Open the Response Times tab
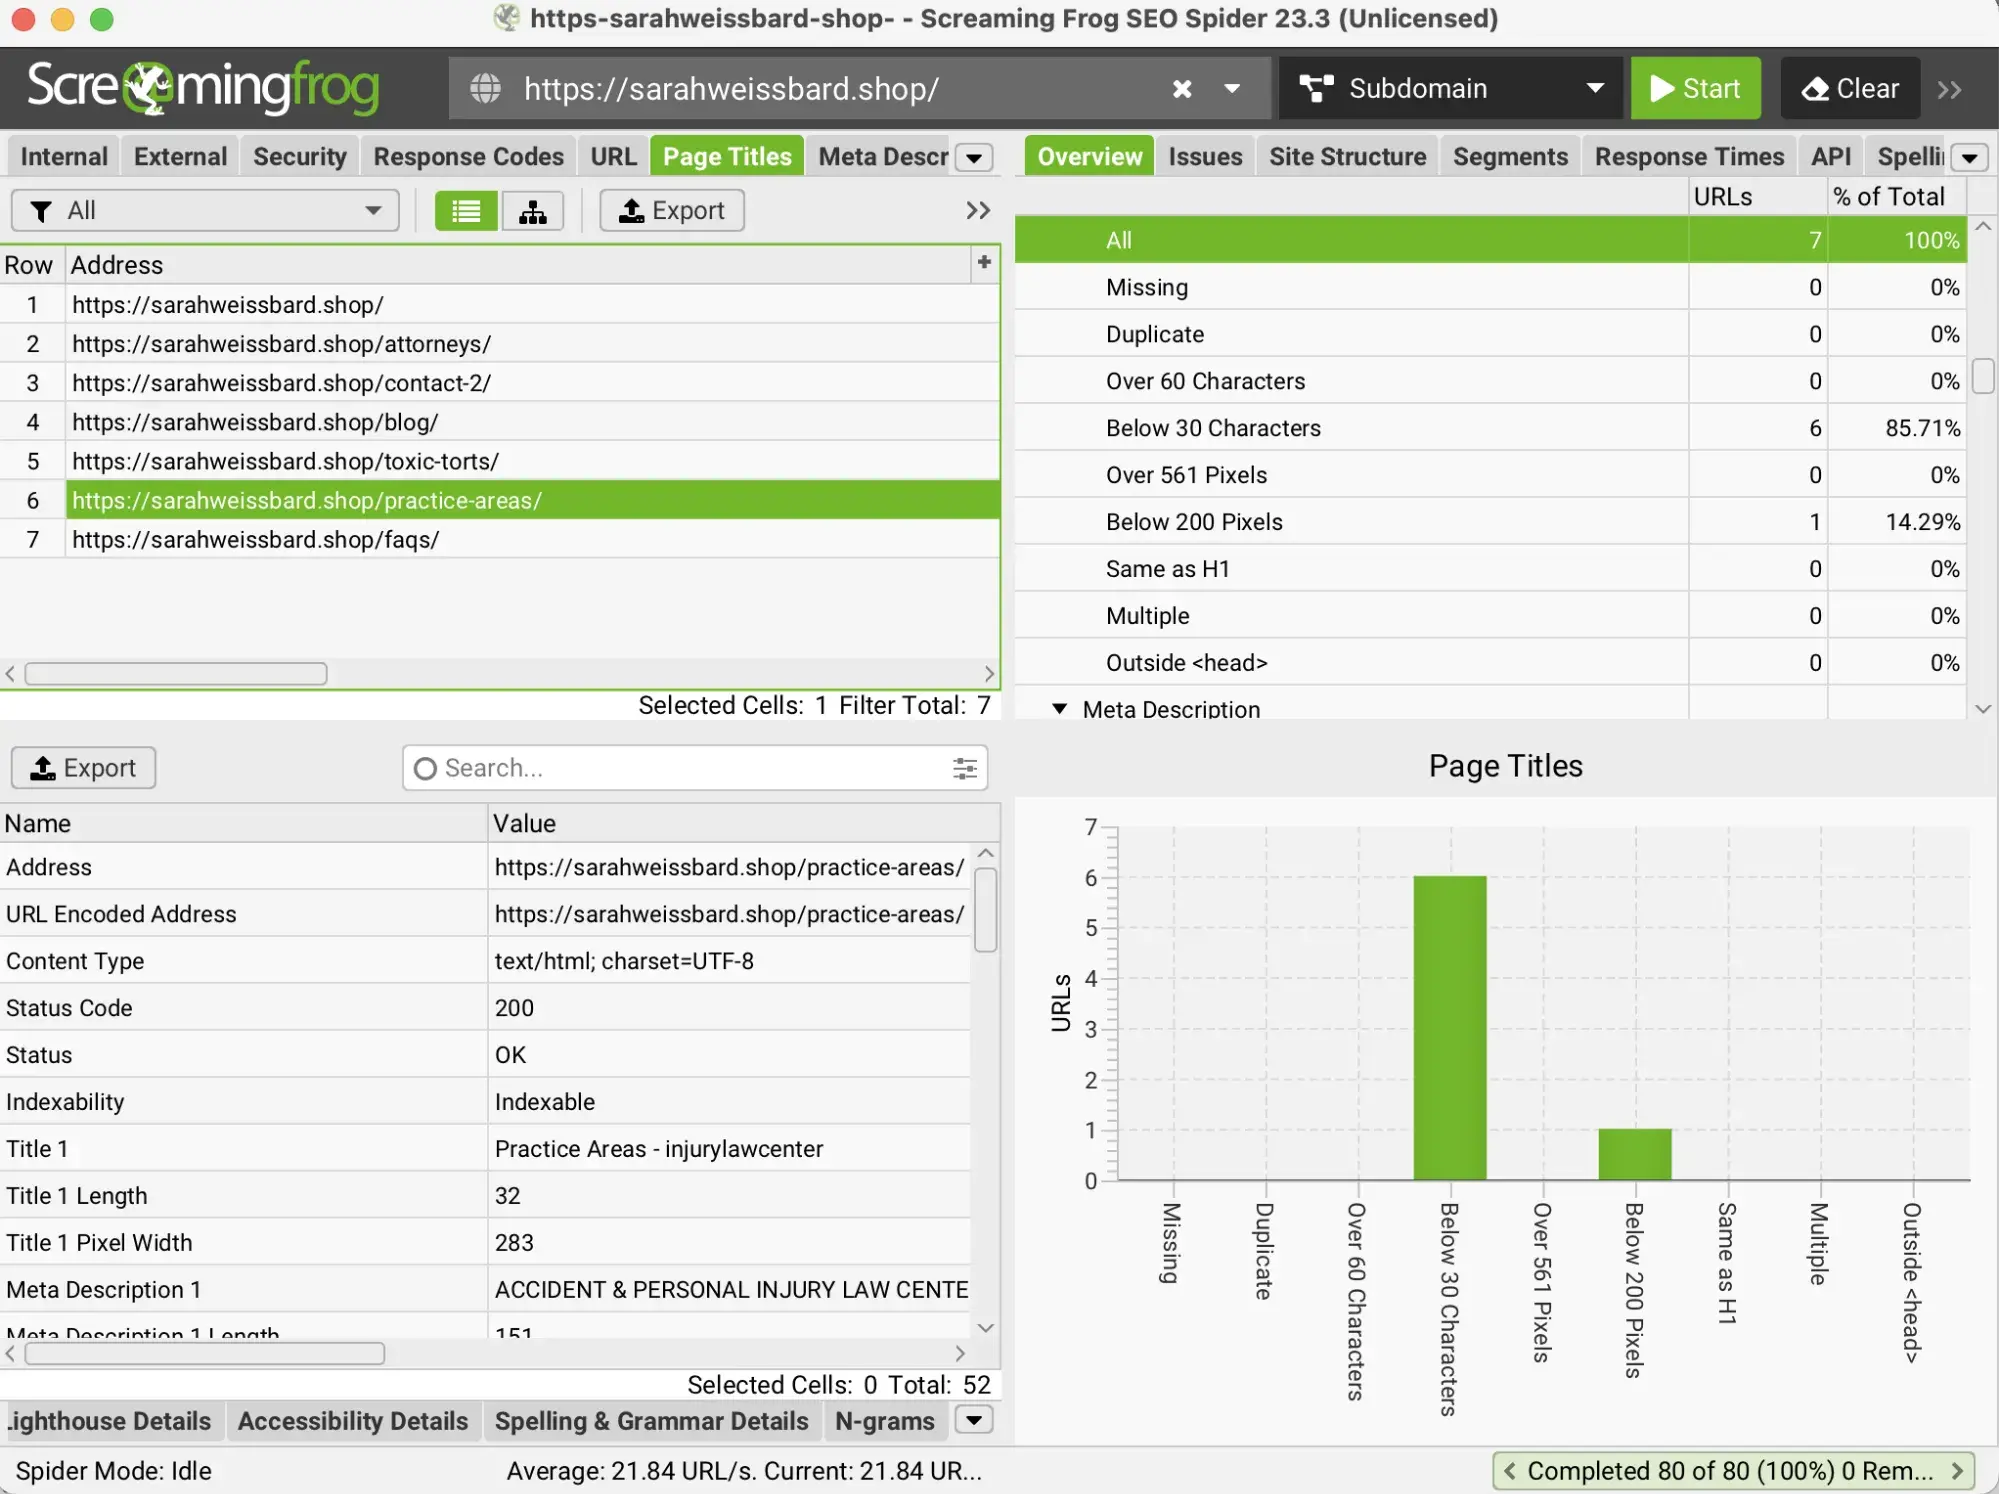1999x1495 pixels. click(x=1689, y=157)
